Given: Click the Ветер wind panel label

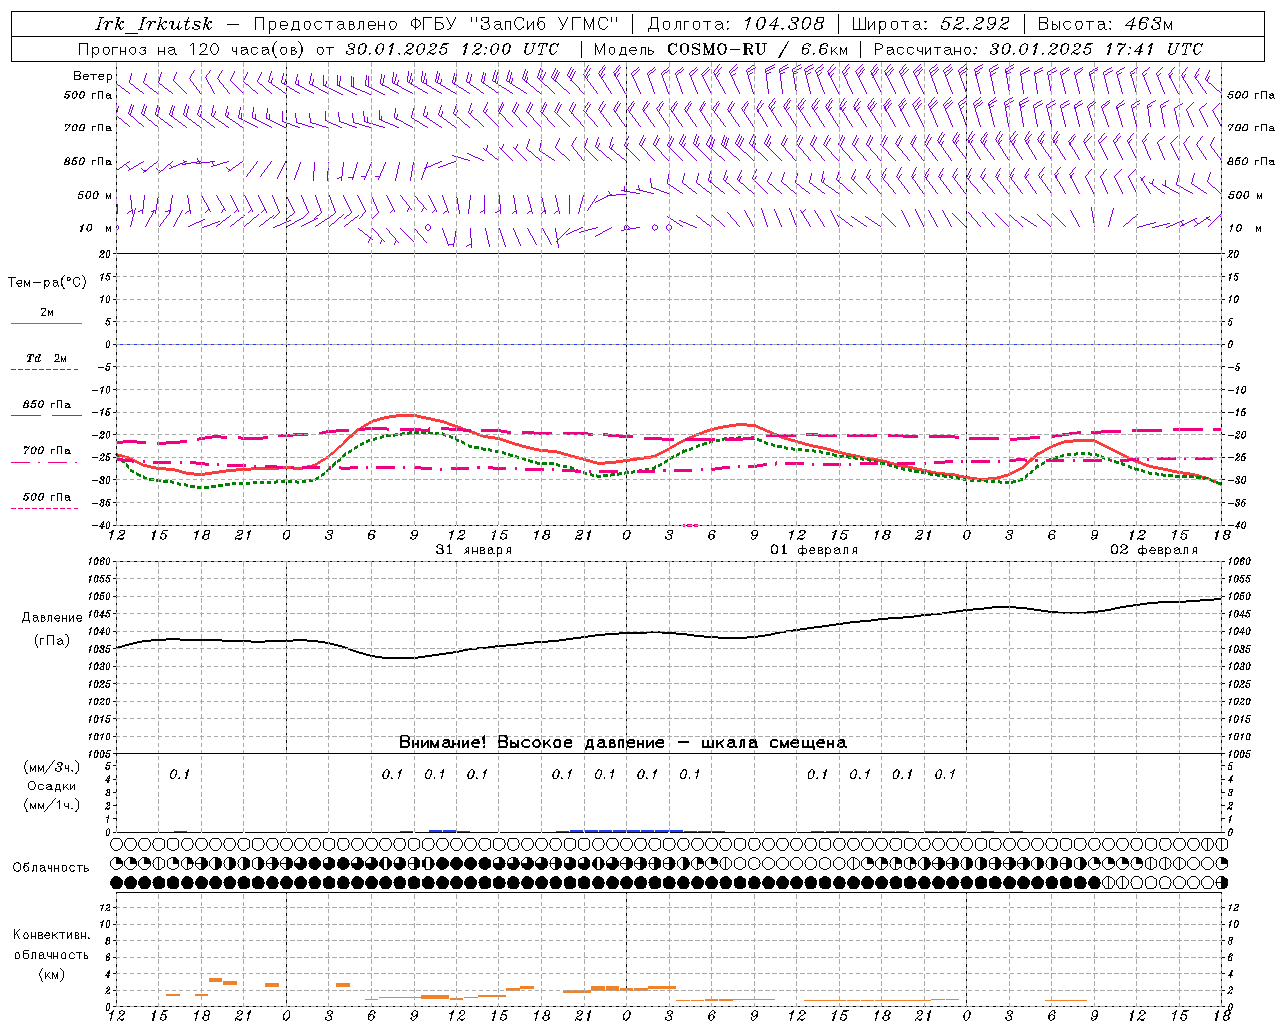Looking at the screenshot, I should [x=92, y=76].
